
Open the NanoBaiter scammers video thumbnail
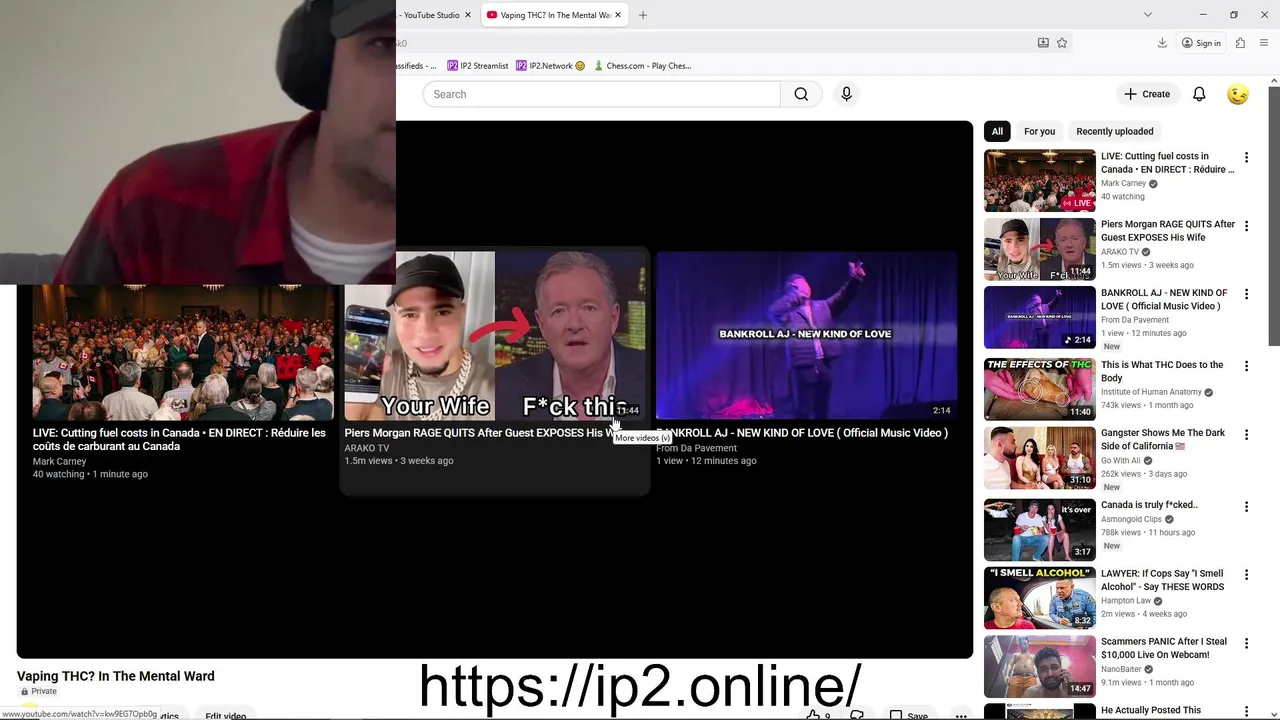(x=1039, y=667)
